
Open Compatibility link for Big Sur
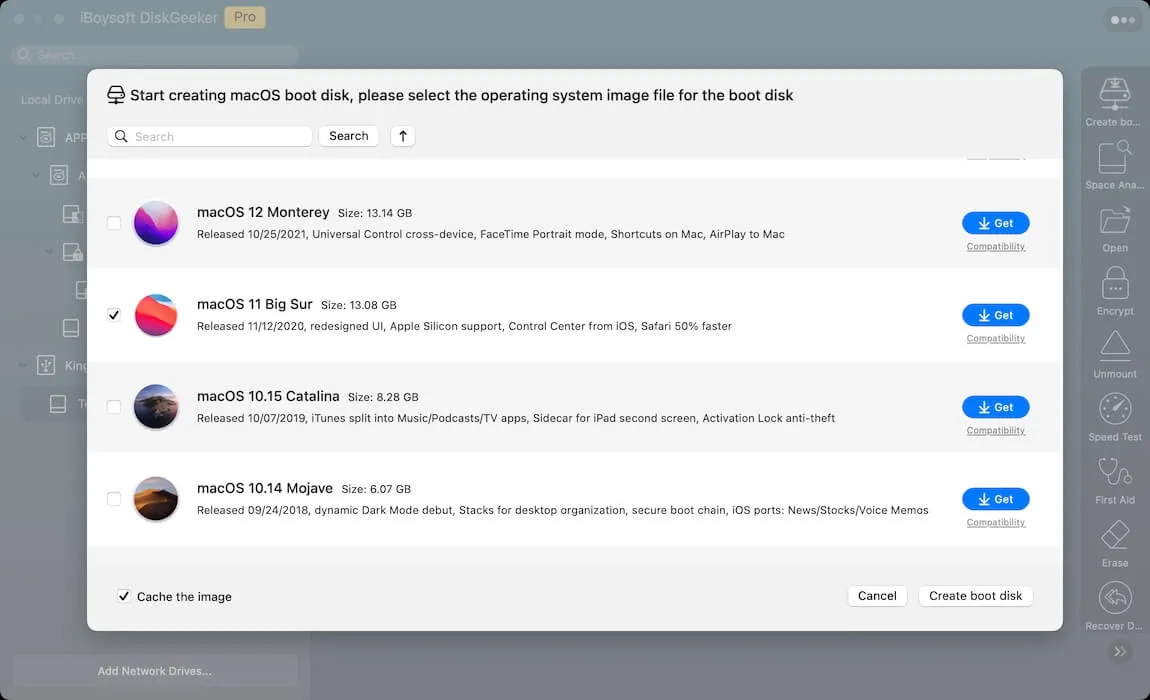pyautogui.click(x=995, y=338)
